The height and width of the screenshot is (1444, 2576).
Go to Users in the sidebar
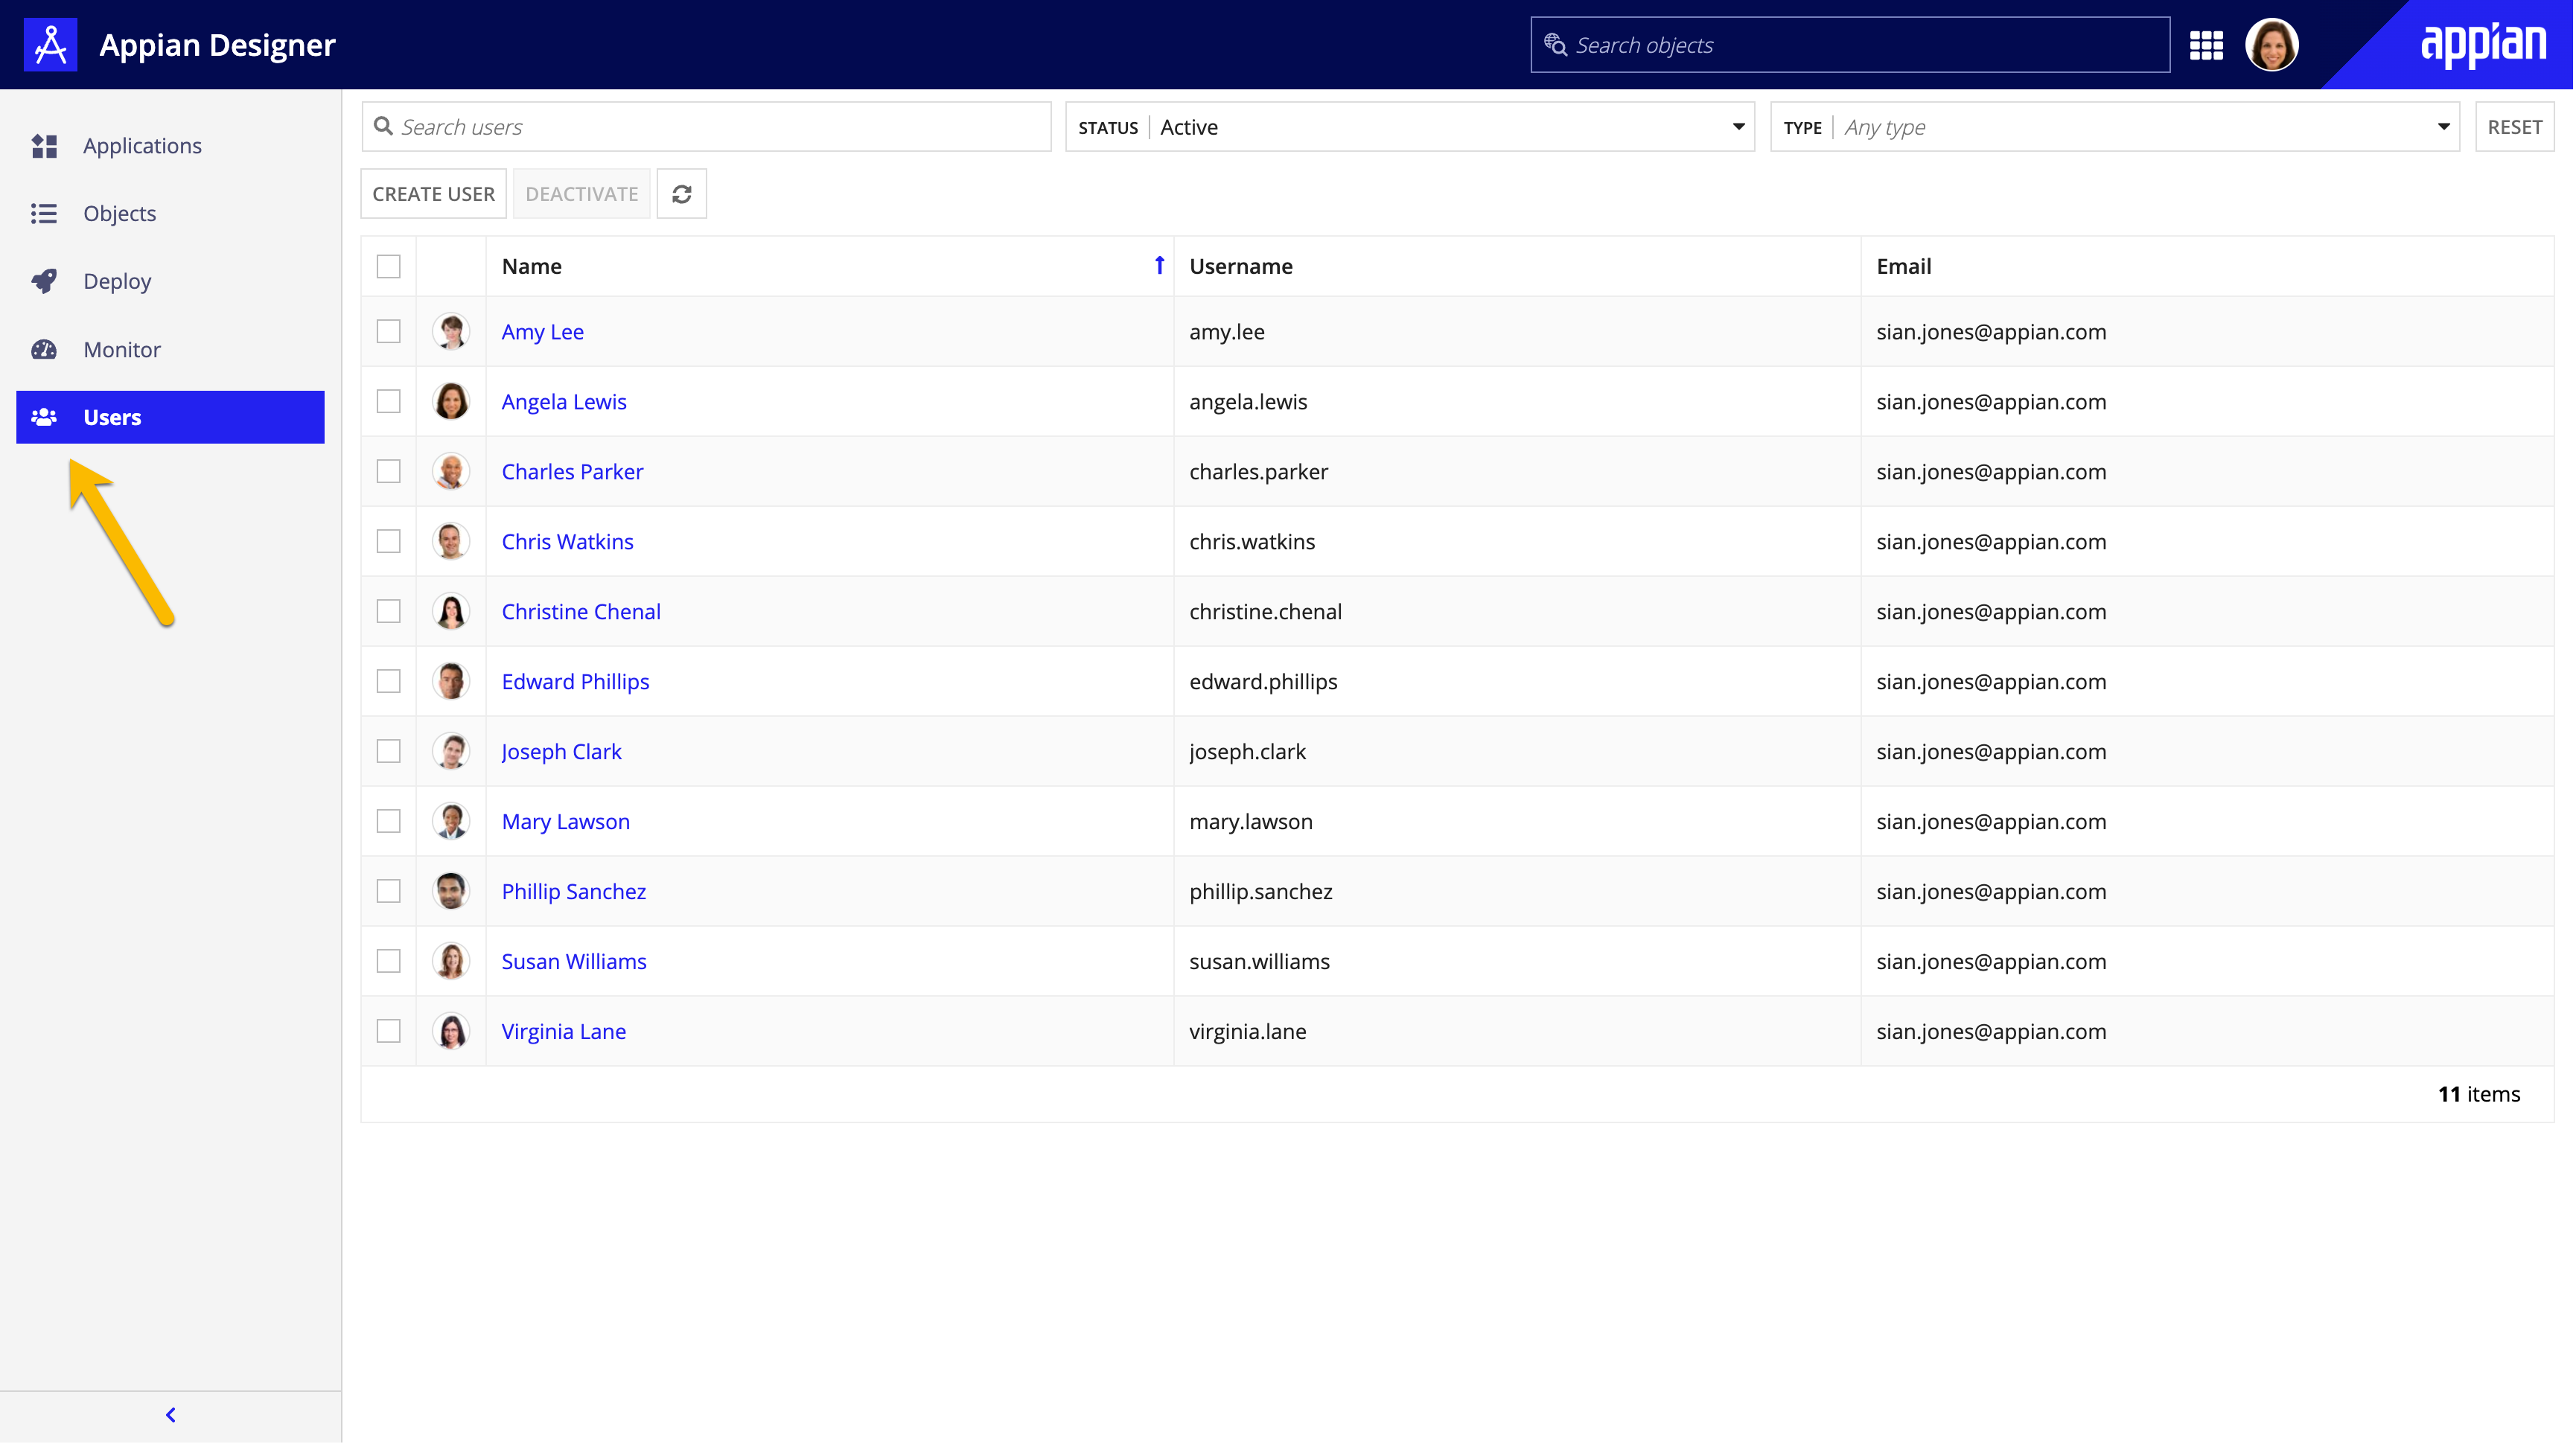(x=171, y=417)
